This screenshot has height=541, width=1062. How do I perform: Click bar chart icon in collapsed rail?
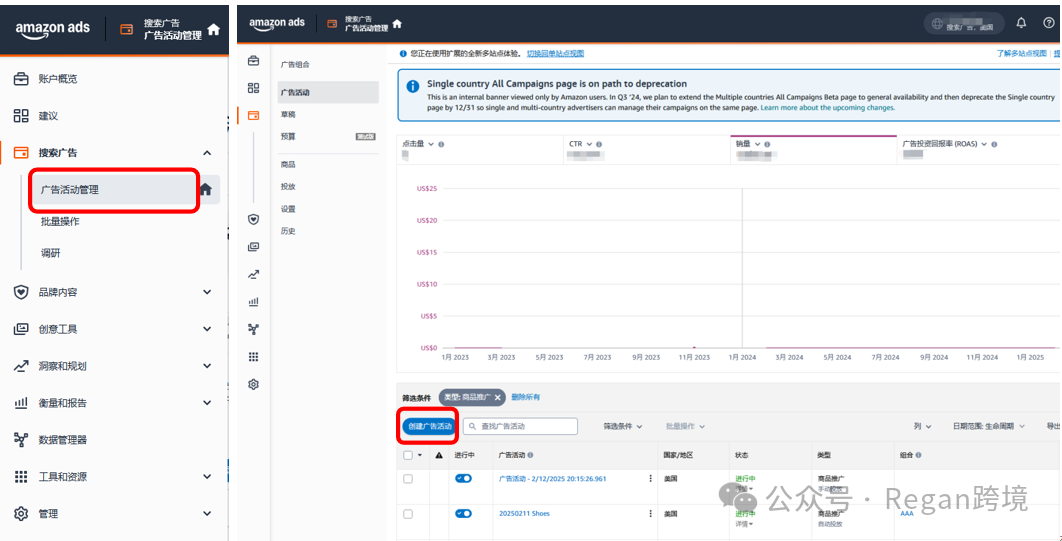253,302
